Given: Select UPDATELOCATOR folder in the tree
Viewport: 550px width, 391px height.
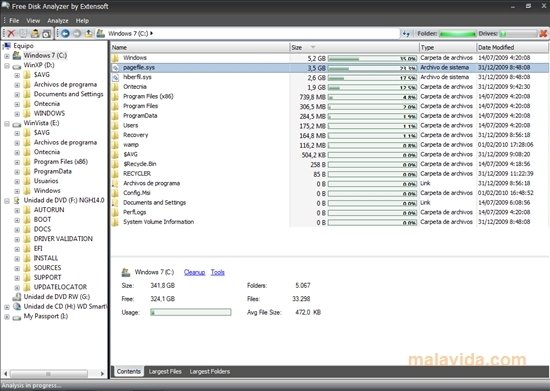Looking at the screenshot, I should (x=60, y=287).
